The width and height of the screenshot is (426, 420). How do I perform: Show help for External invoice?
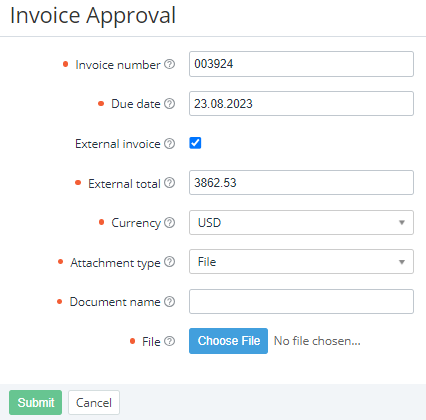click(x=170, y=144)
